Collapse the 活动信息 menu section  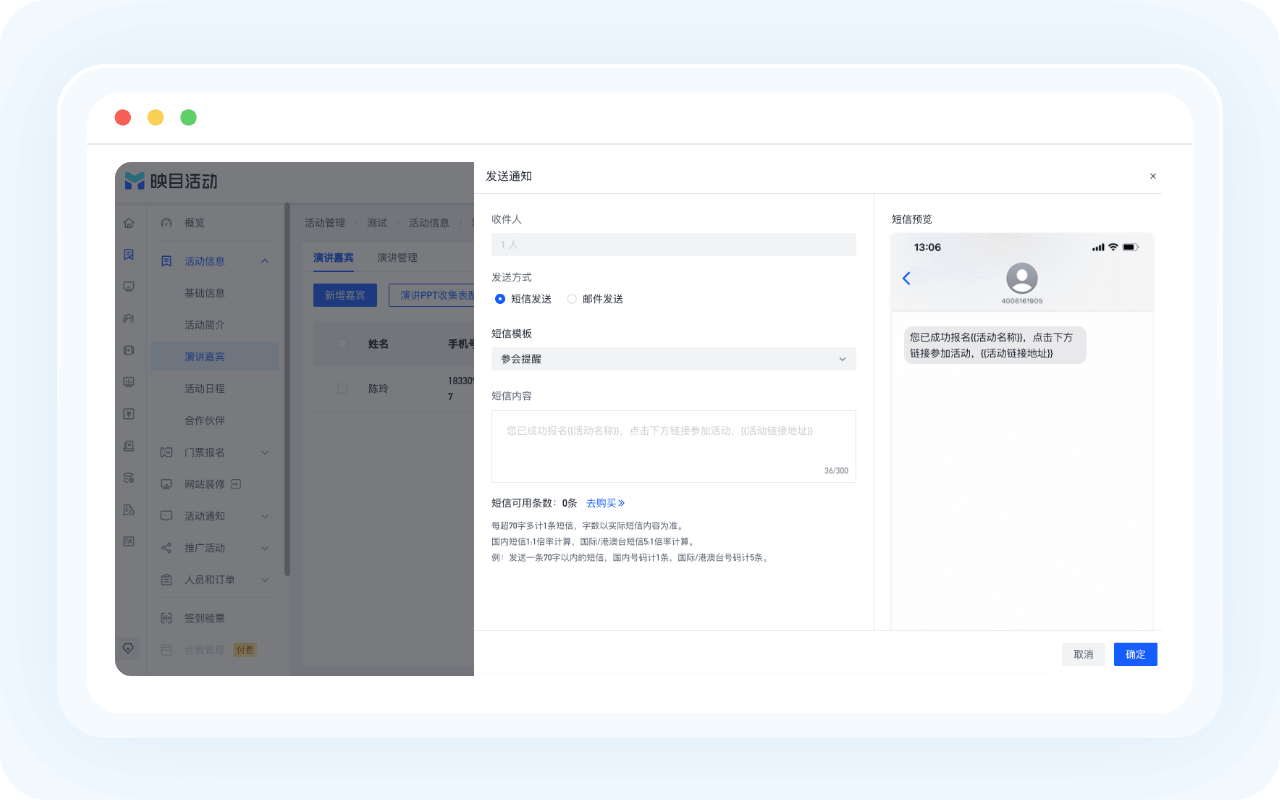click(x=265, y=261)
